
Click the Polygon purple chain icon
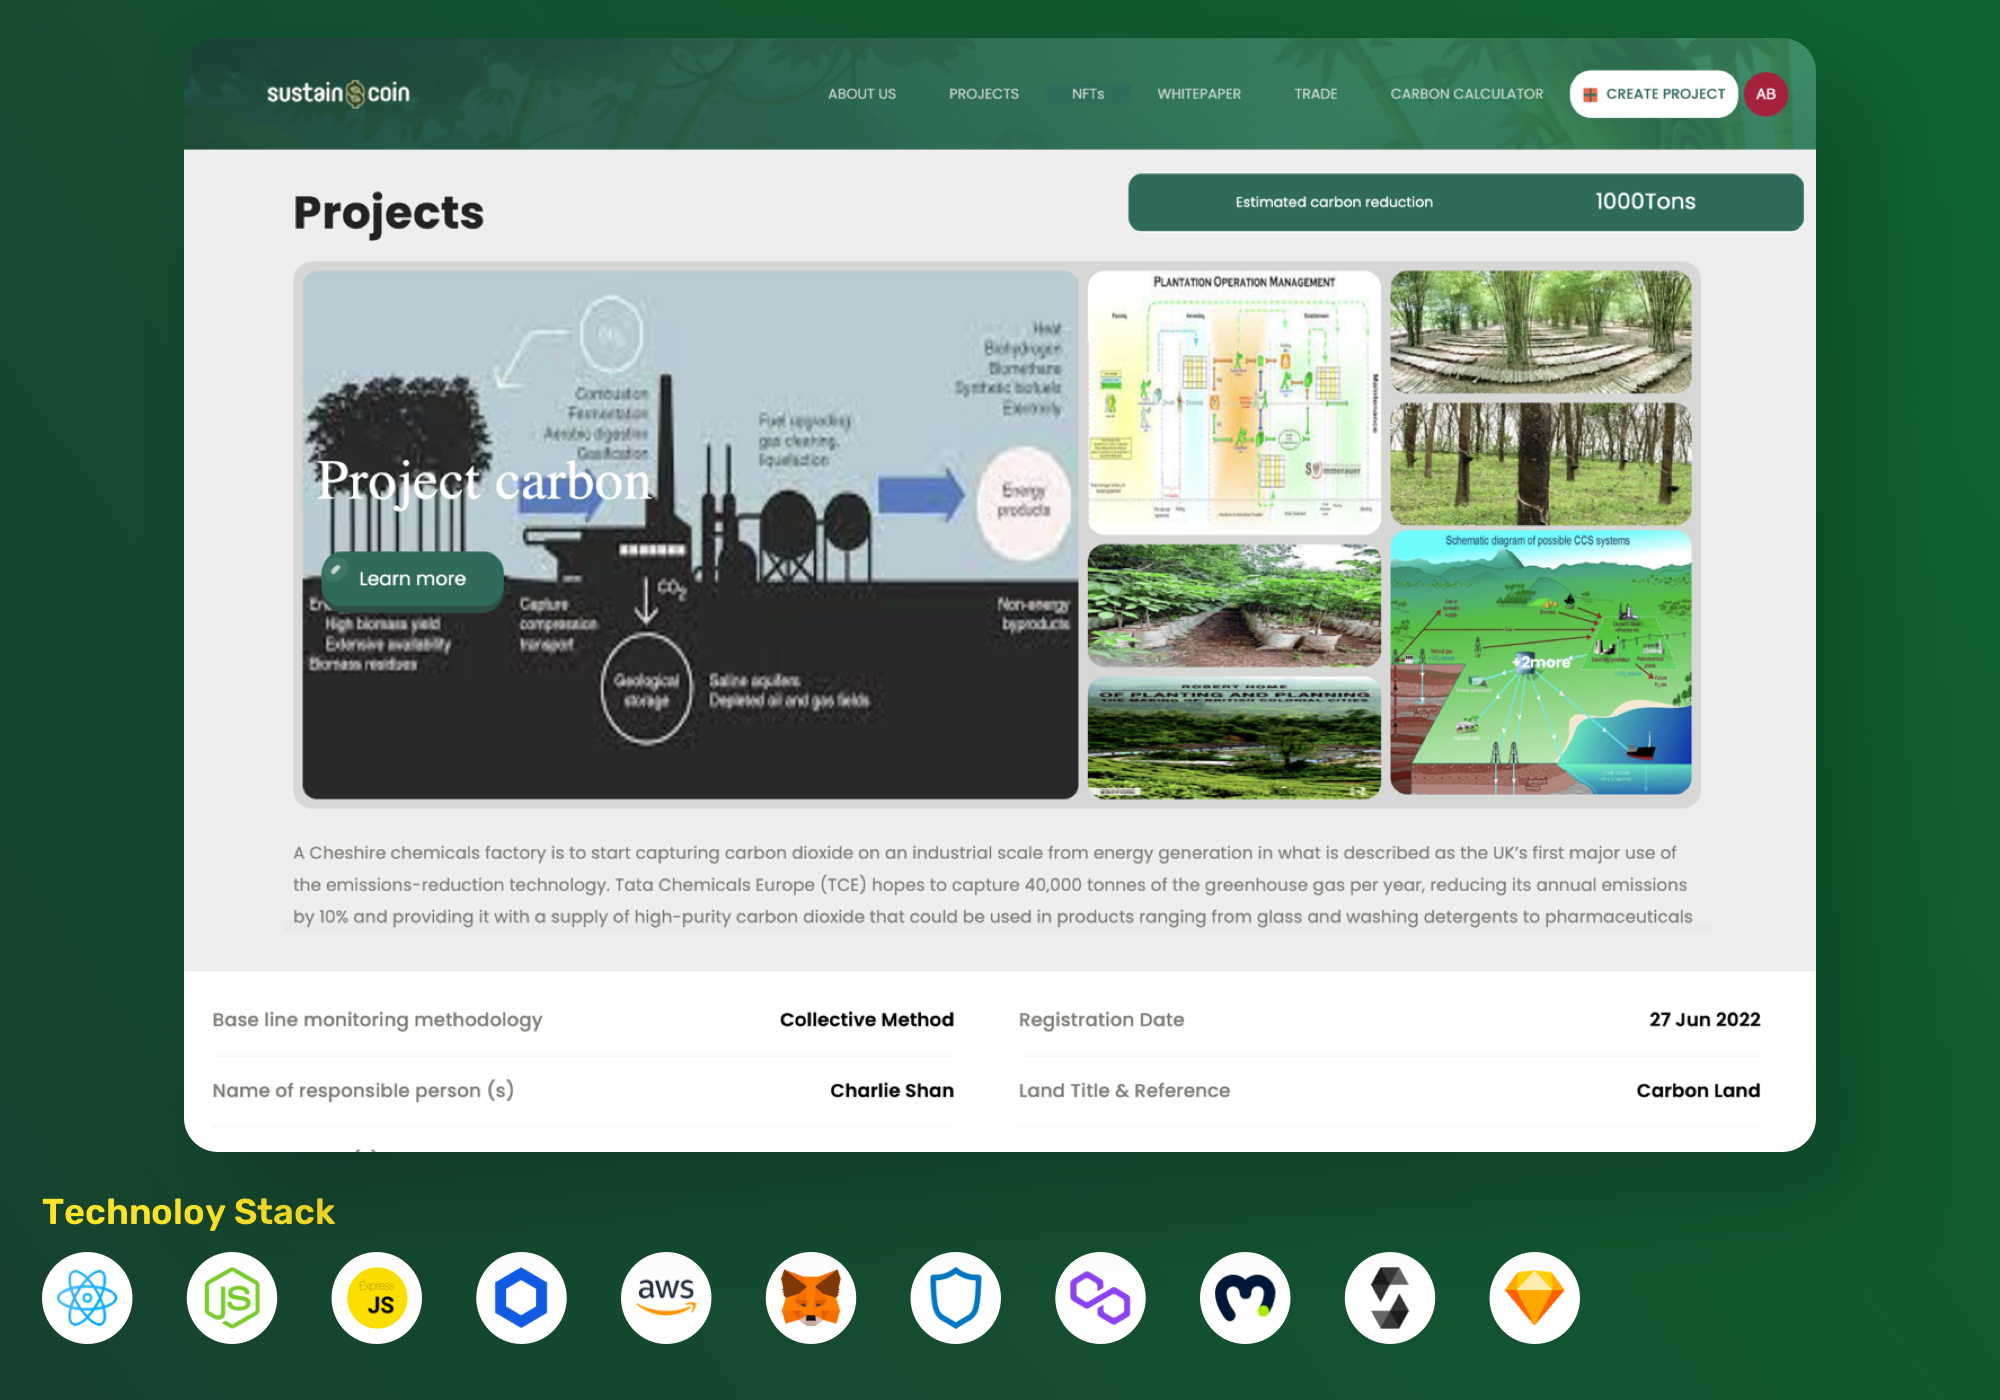1100,1298
